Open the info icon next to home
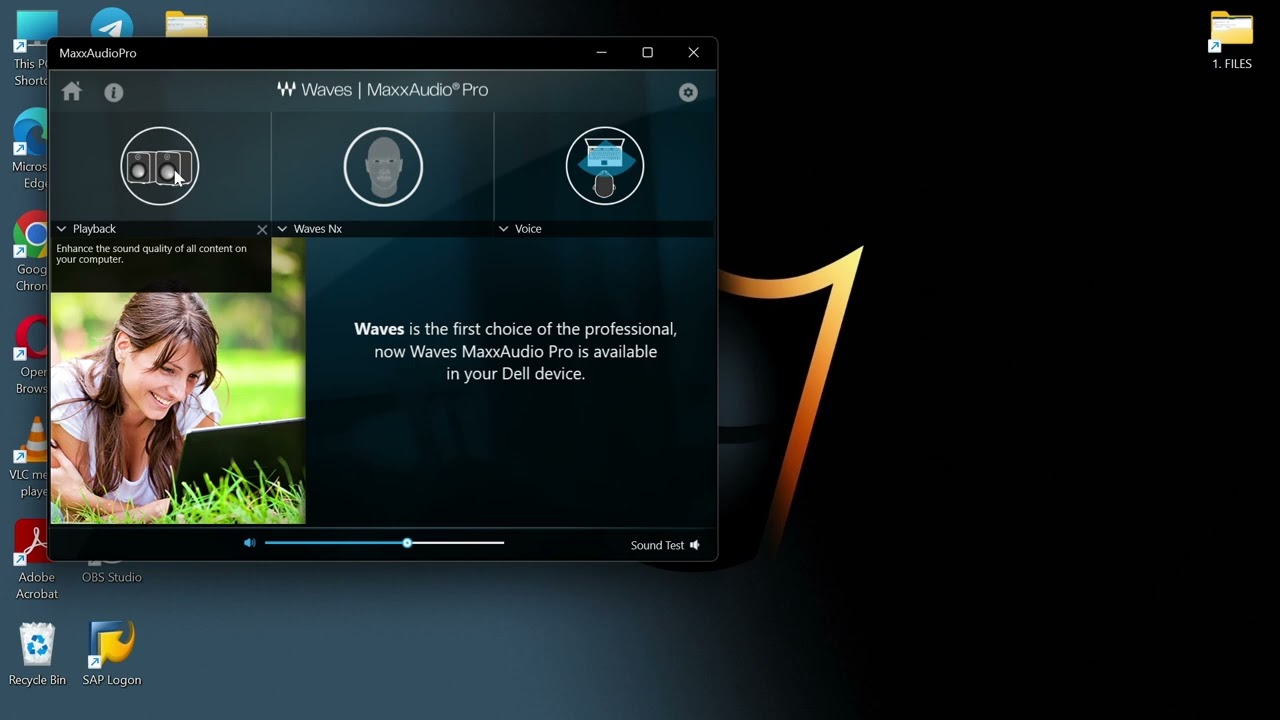The width and height of the screenshot is (1280, 720). coord(114,92)
